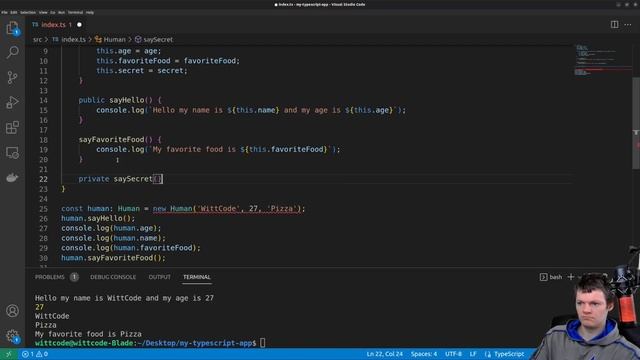640x360 pixels.
Task: Click 'human.sayHello();' on line 26
Action: point(98,218)
